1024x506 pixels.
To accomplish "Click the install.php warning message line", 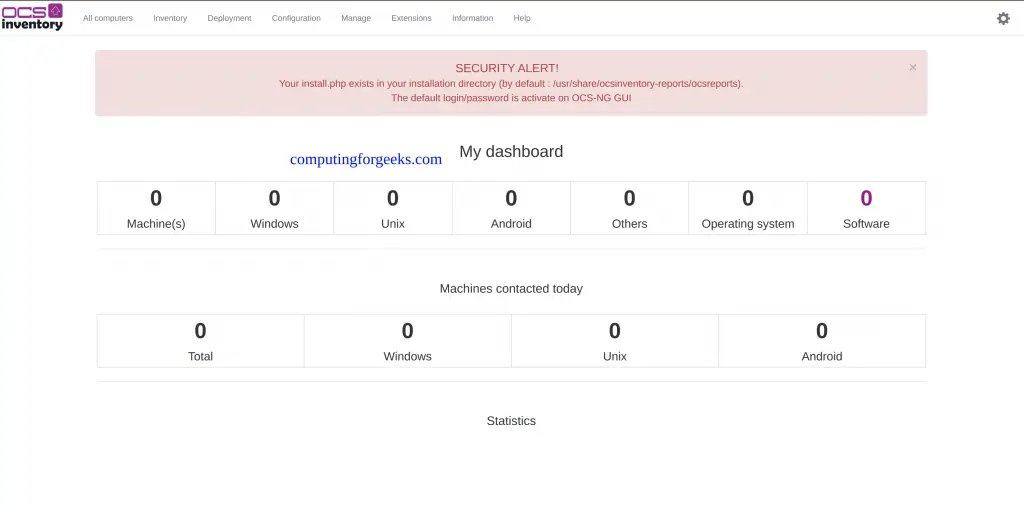I will (511, 84).
